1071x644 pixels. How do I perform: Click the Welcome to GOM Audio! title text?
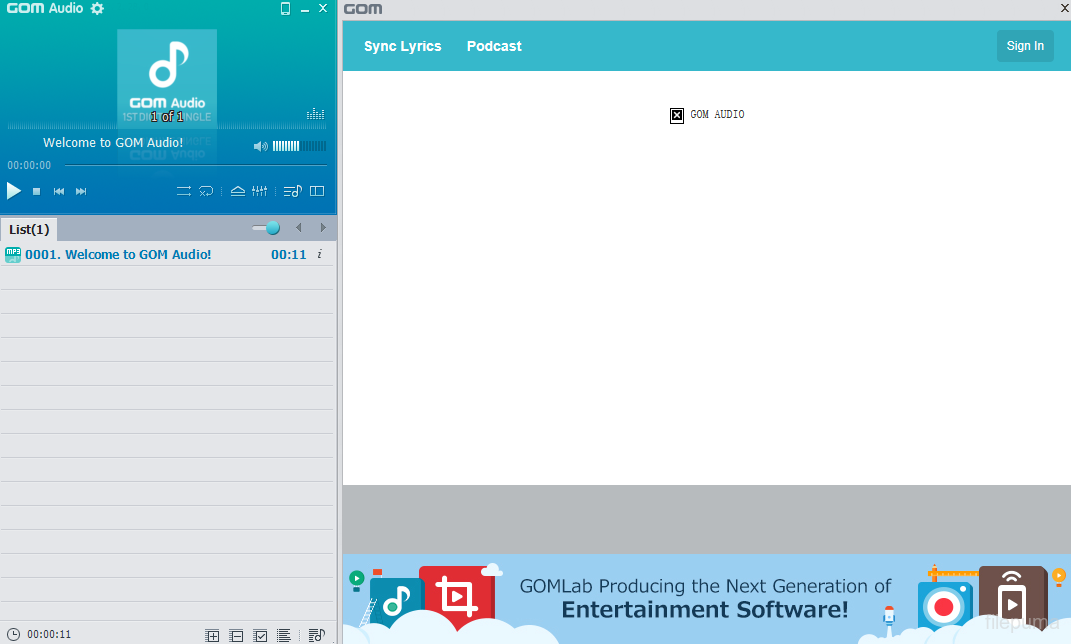pos(113,143)
